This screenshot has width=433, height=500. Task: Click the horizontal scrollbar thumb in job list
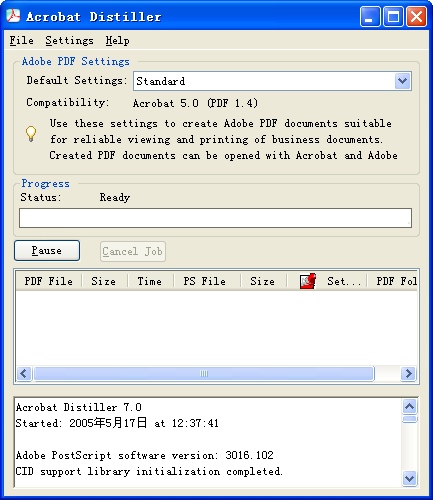pyautogui.click(x=204, y=374)
